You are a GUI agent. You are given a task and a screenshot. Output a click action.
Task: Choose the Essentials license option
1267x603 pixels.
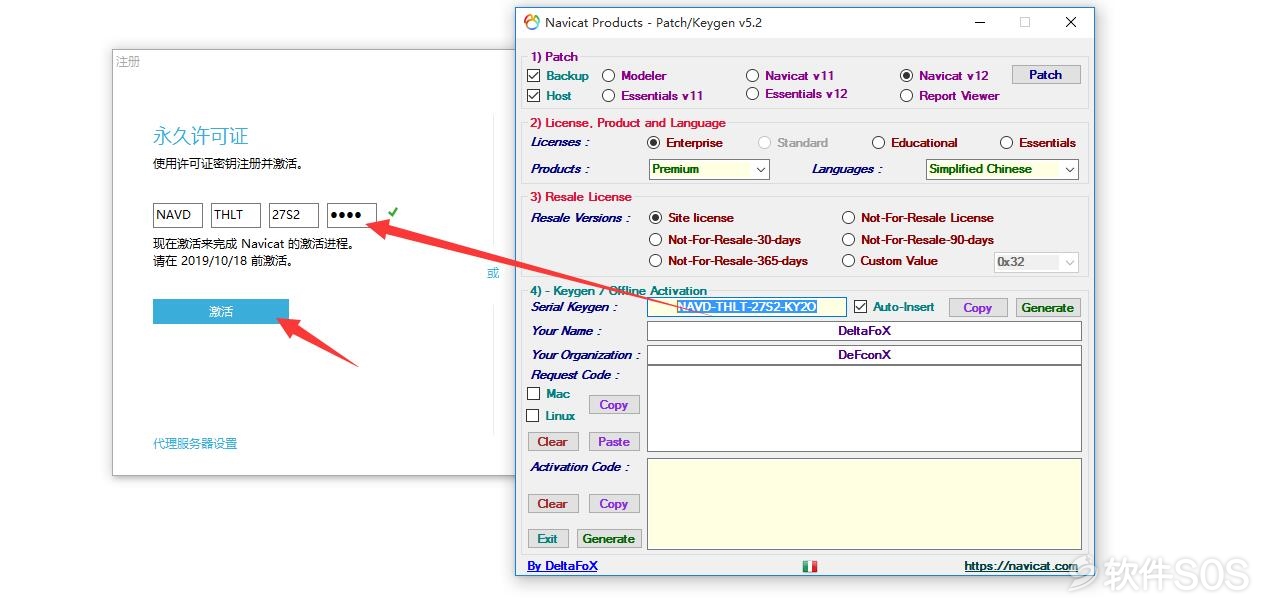(1006, 143)
